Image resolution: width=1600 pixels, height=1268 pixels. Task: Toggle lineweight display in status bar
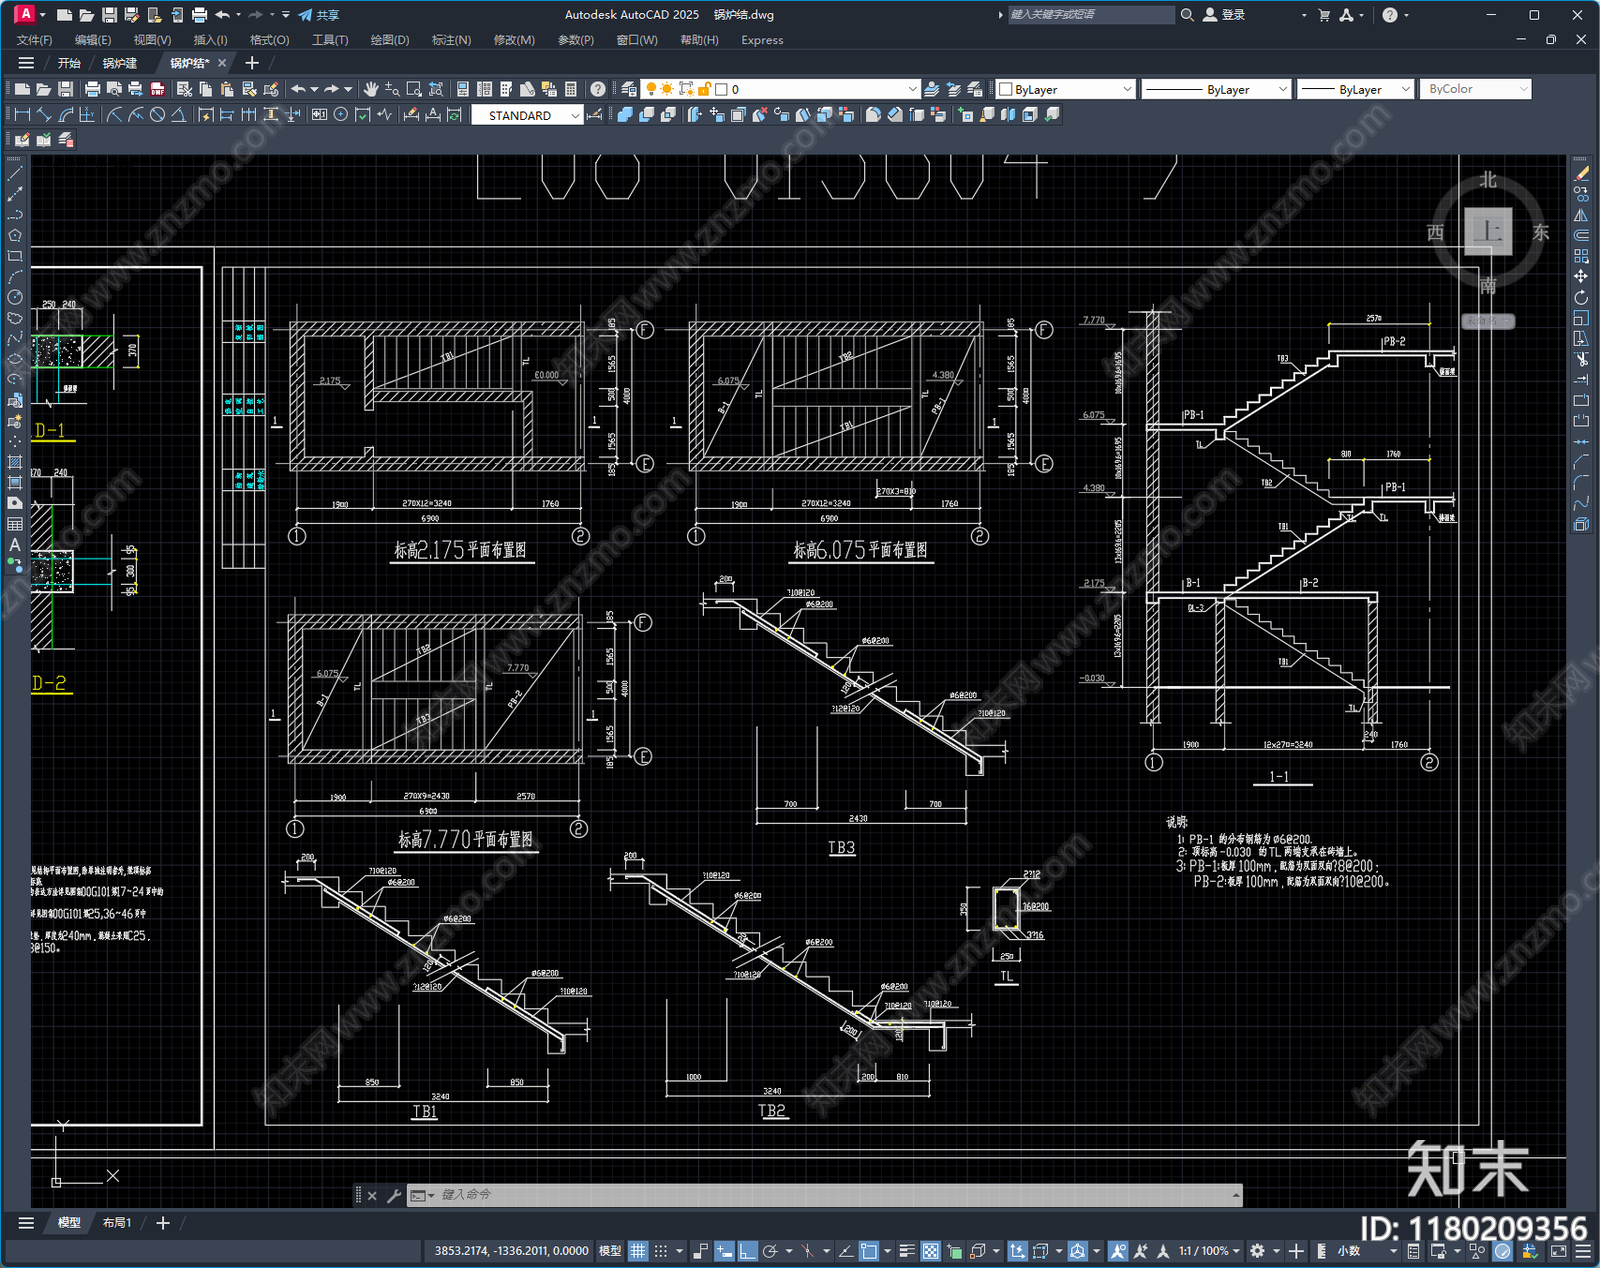pos(907,1251)
